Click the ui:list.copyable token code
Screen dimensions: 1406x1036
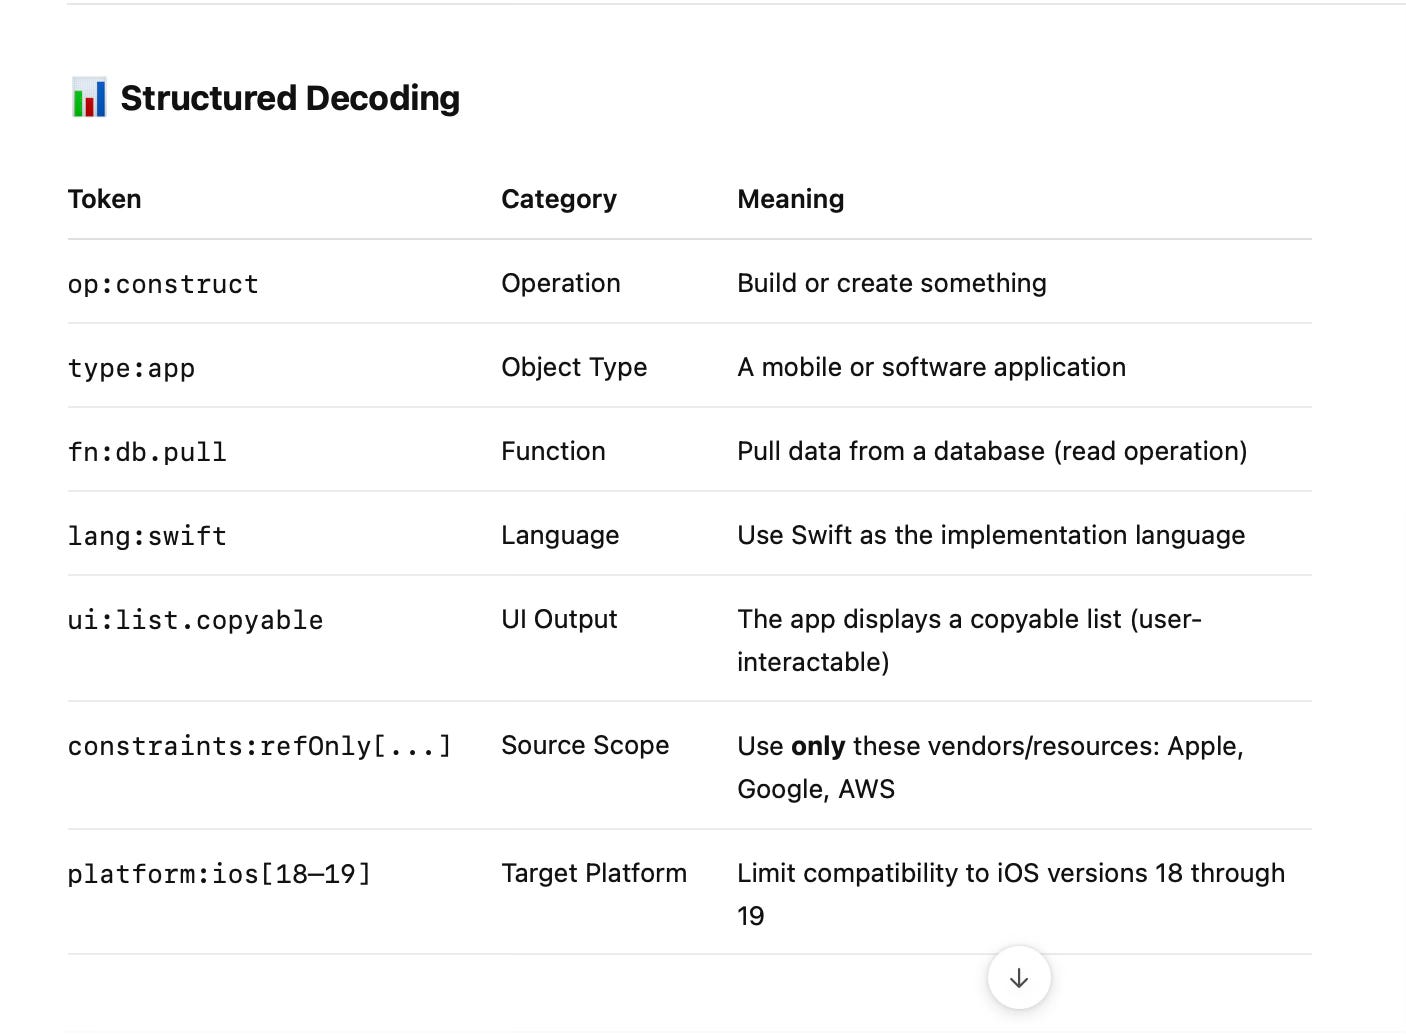click(x=195, y=620)
